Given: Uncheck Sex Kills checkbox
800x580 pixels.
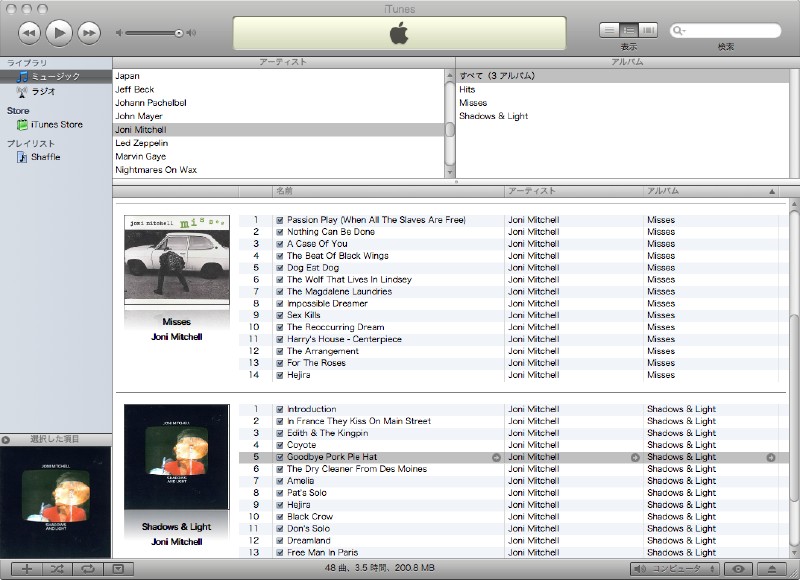Looking at the screenshot, I should (x=280, y=316).
